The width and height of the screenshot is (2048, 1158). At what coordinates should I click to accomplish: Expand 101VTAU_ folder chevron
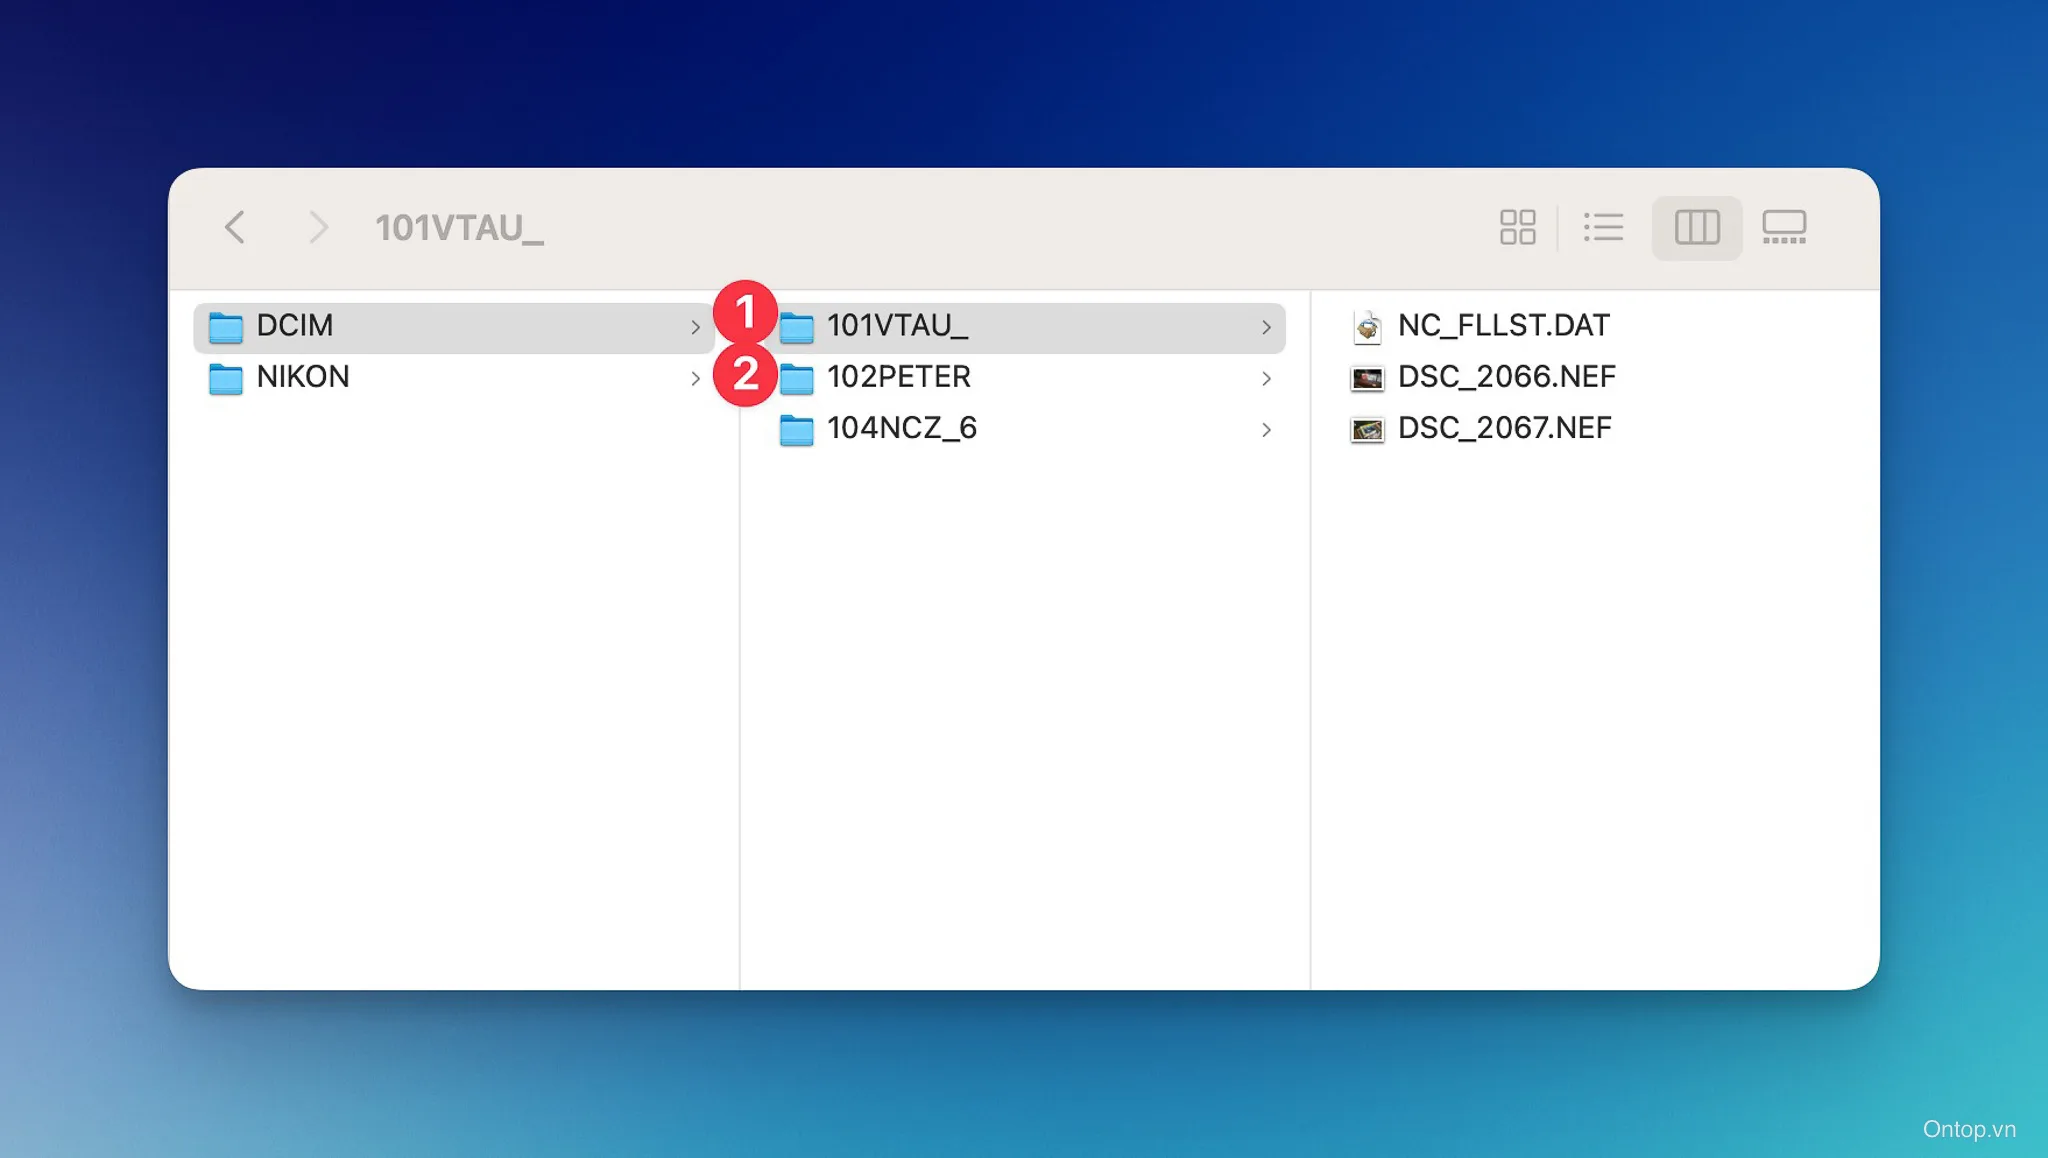click(x=1266, y=327)
